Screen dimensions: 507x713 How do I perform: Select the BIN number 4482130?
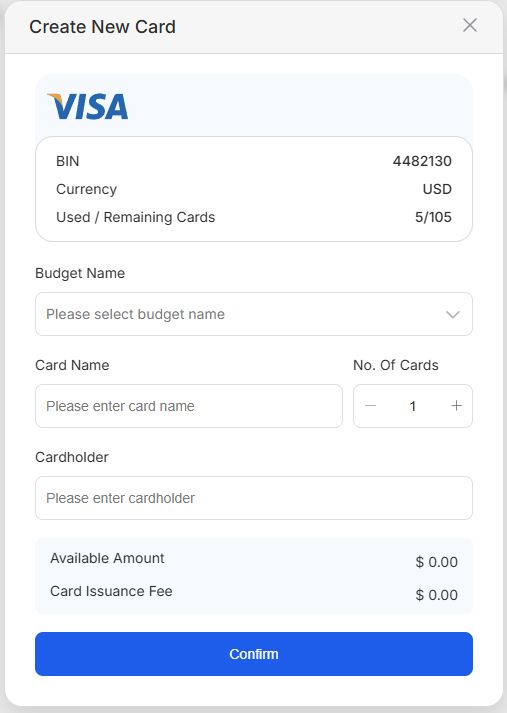coord(422,161)
